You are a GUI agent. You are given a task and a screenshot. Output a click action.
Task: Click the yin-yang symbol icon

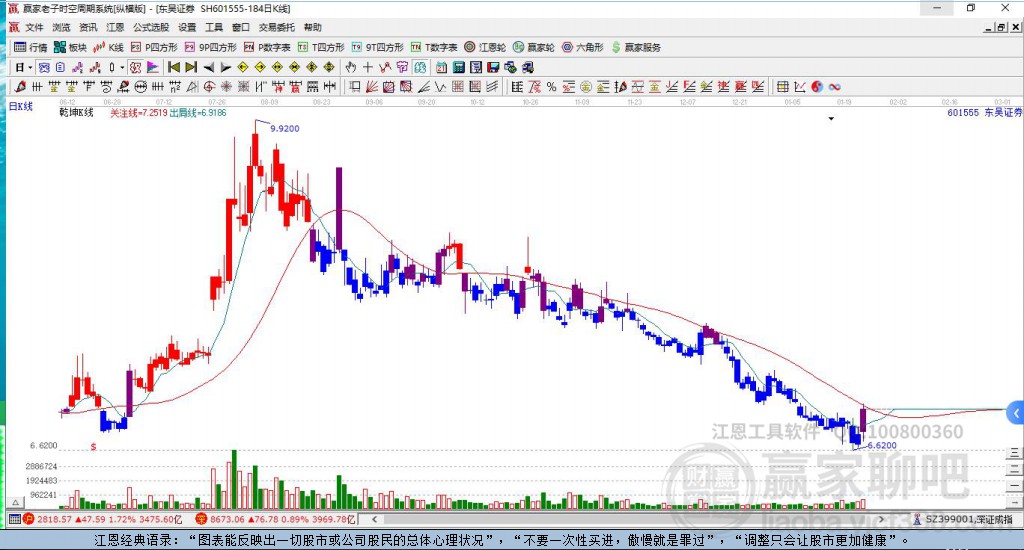(x=817, y=87)
